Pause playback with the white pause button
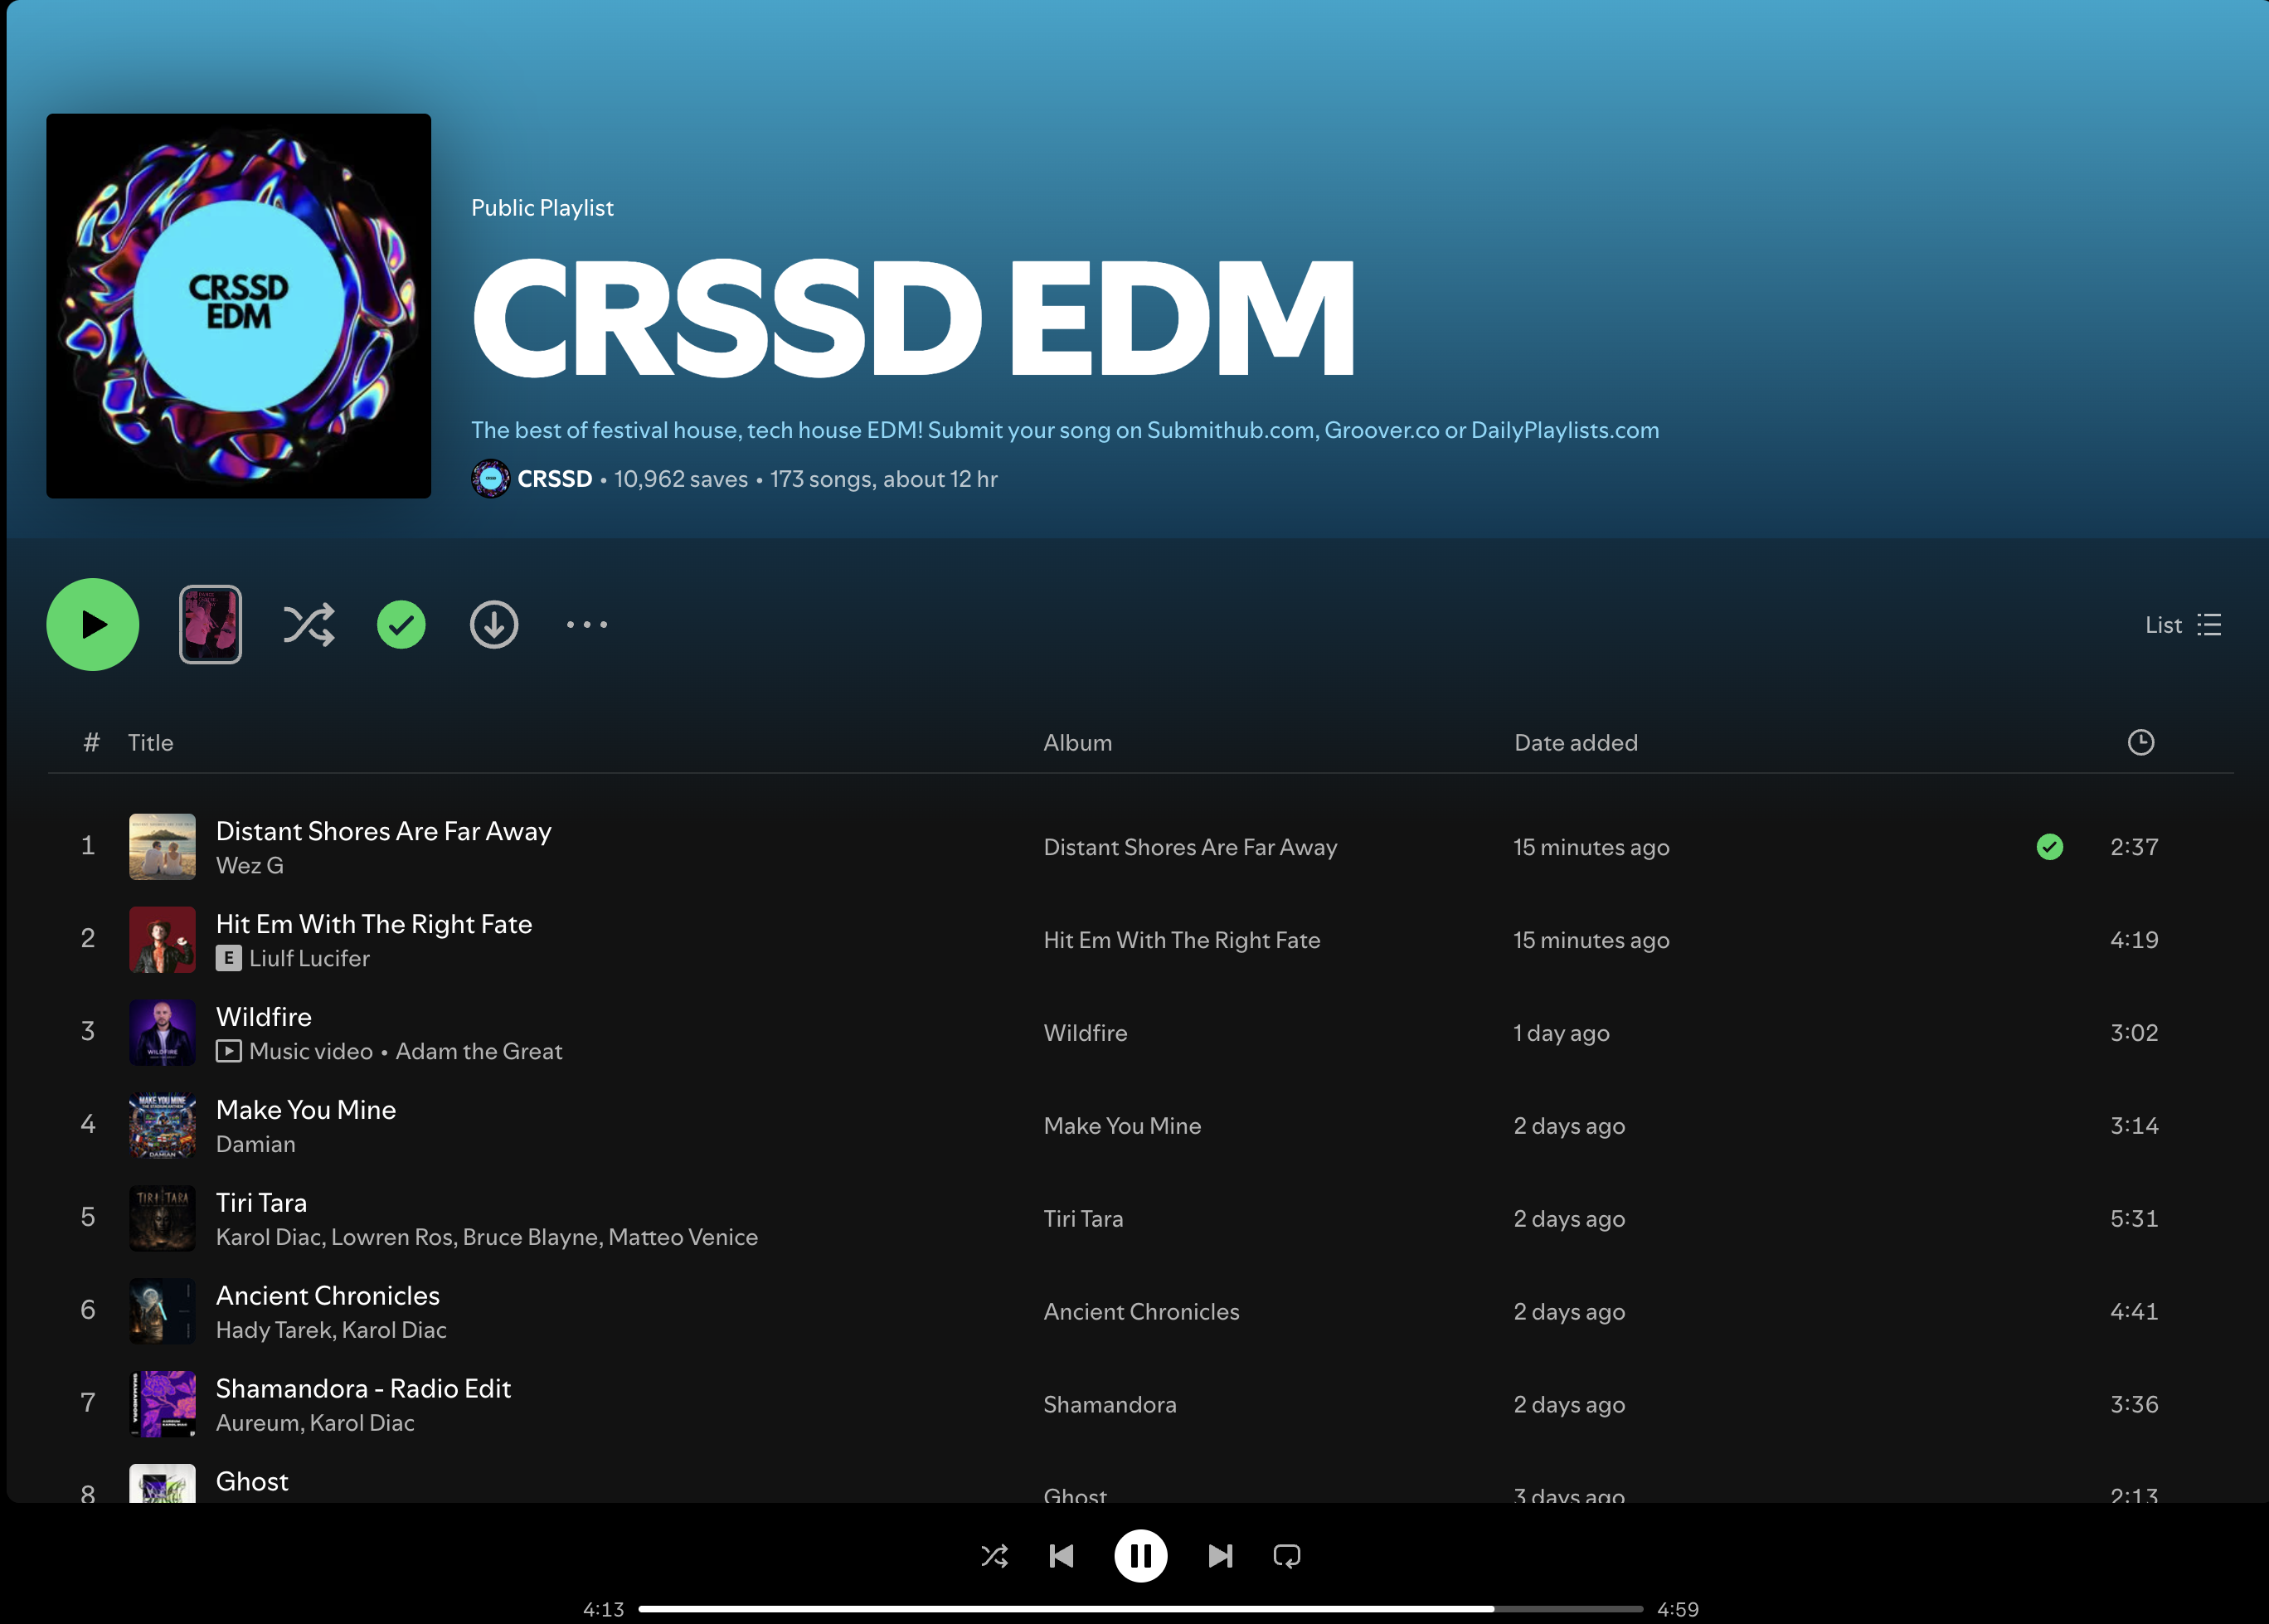The width and height of the screenshot is (2269, 1624). (1141, 1556)
